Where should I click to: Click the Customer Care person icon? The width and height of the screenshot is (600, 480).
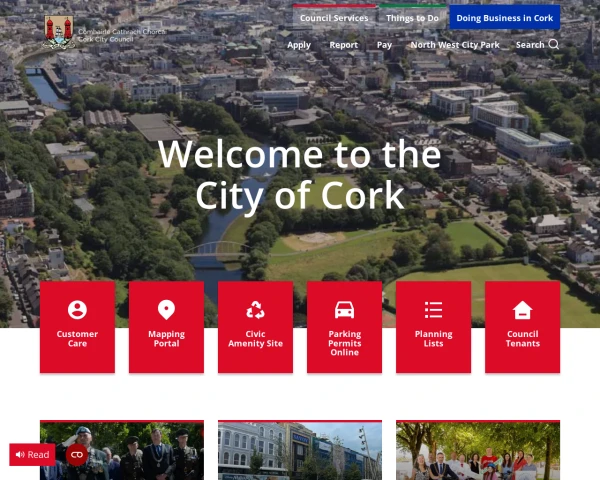[77, 310]
